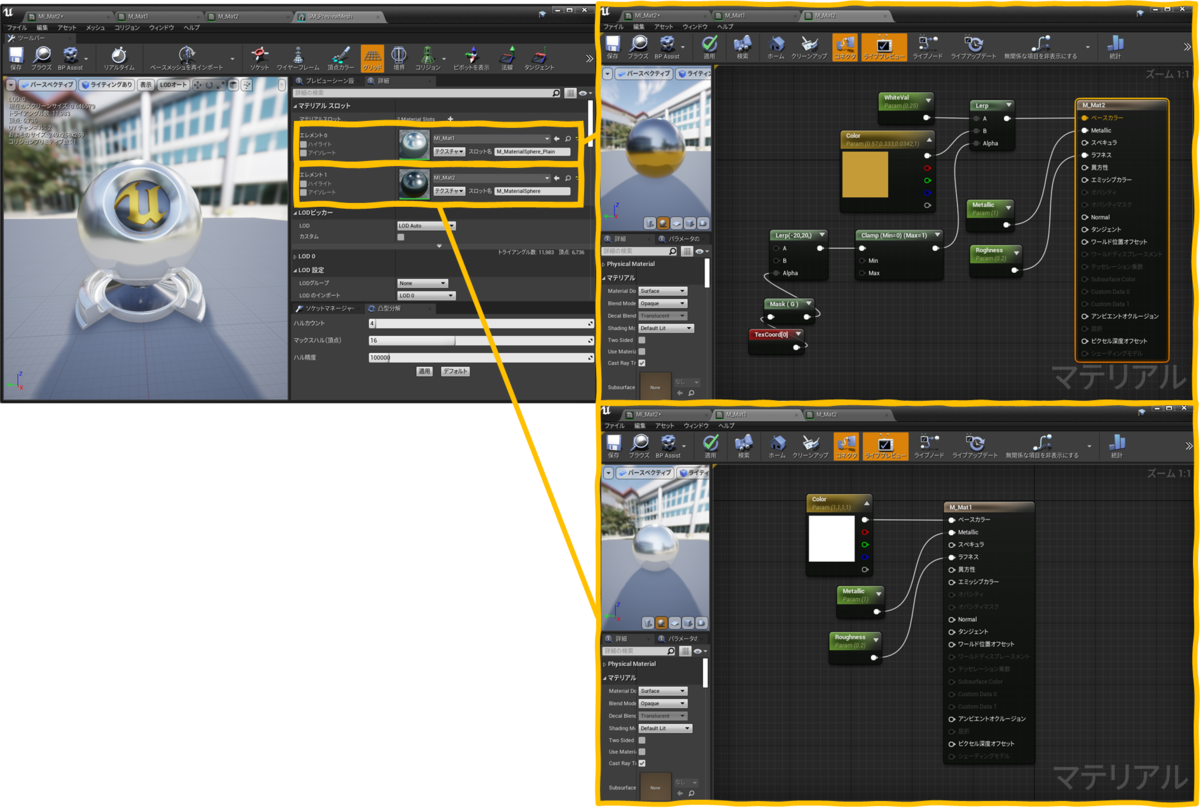Click Reimport Base Mesh (ベースメッシュを再インポート)
The width and height of the screenshot is (1200, 808).
coord(187,58)
